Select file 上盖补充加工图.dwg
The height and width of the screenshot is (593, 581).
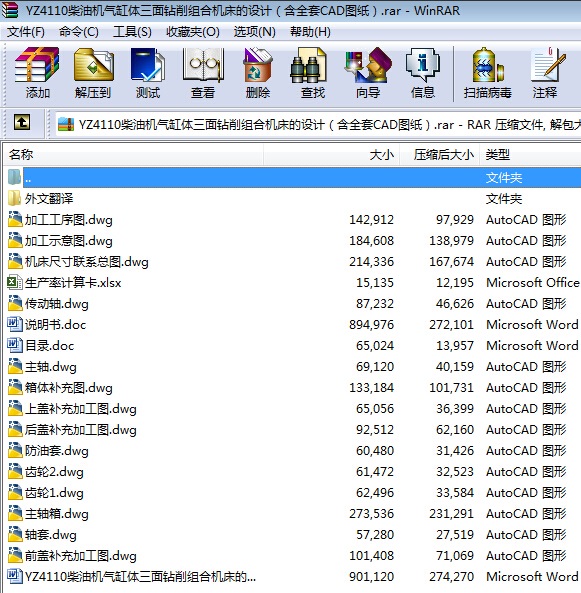point(81,409)
